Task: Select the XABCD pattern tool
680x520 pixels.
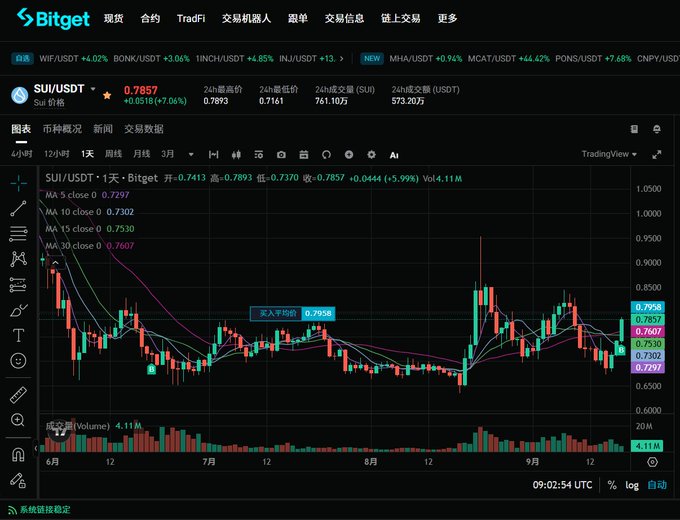Action: 18,259
